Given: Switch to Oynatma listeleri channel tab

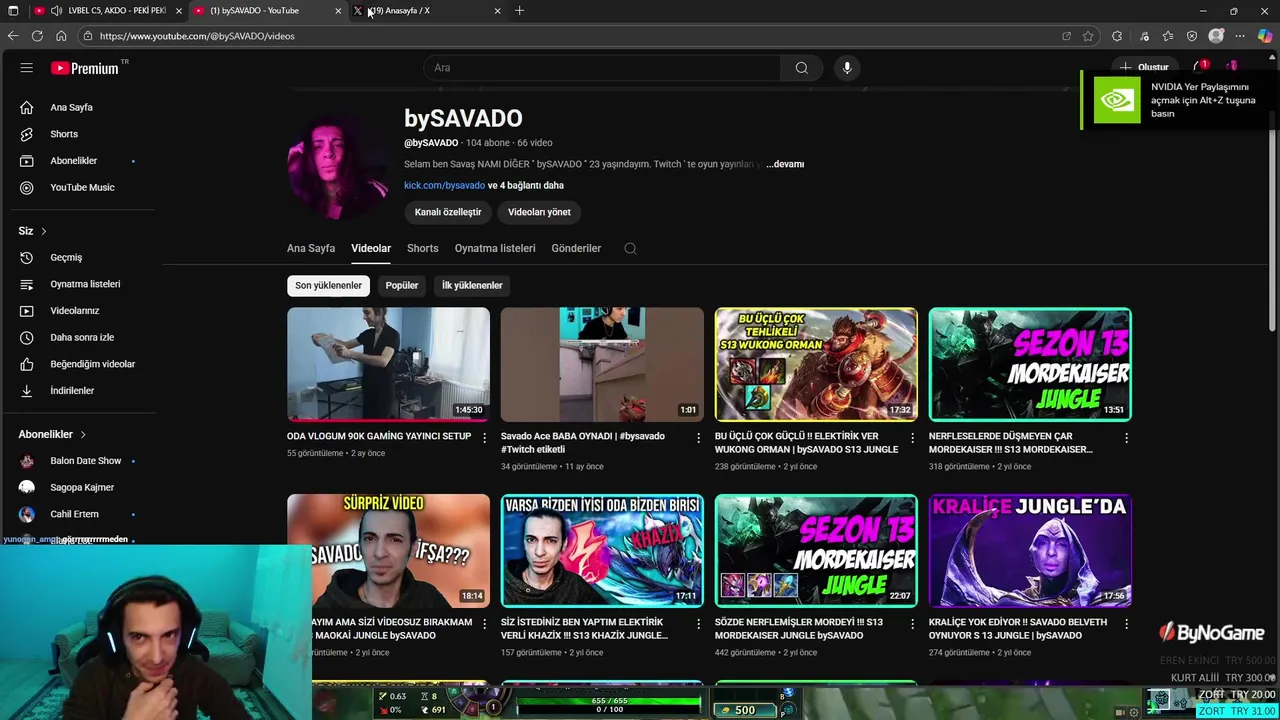Looking at the screenshot, I should point(495,248).
